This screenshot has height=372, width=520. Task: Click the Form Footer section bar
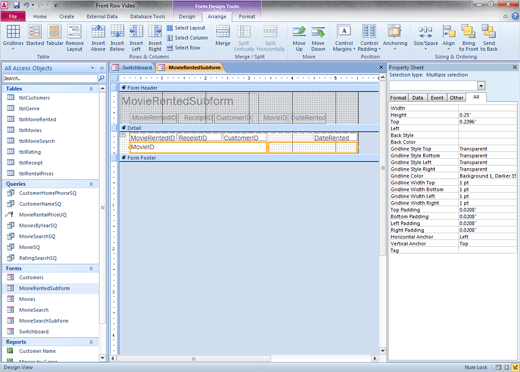pyautogui.click(x=249, y=158)
